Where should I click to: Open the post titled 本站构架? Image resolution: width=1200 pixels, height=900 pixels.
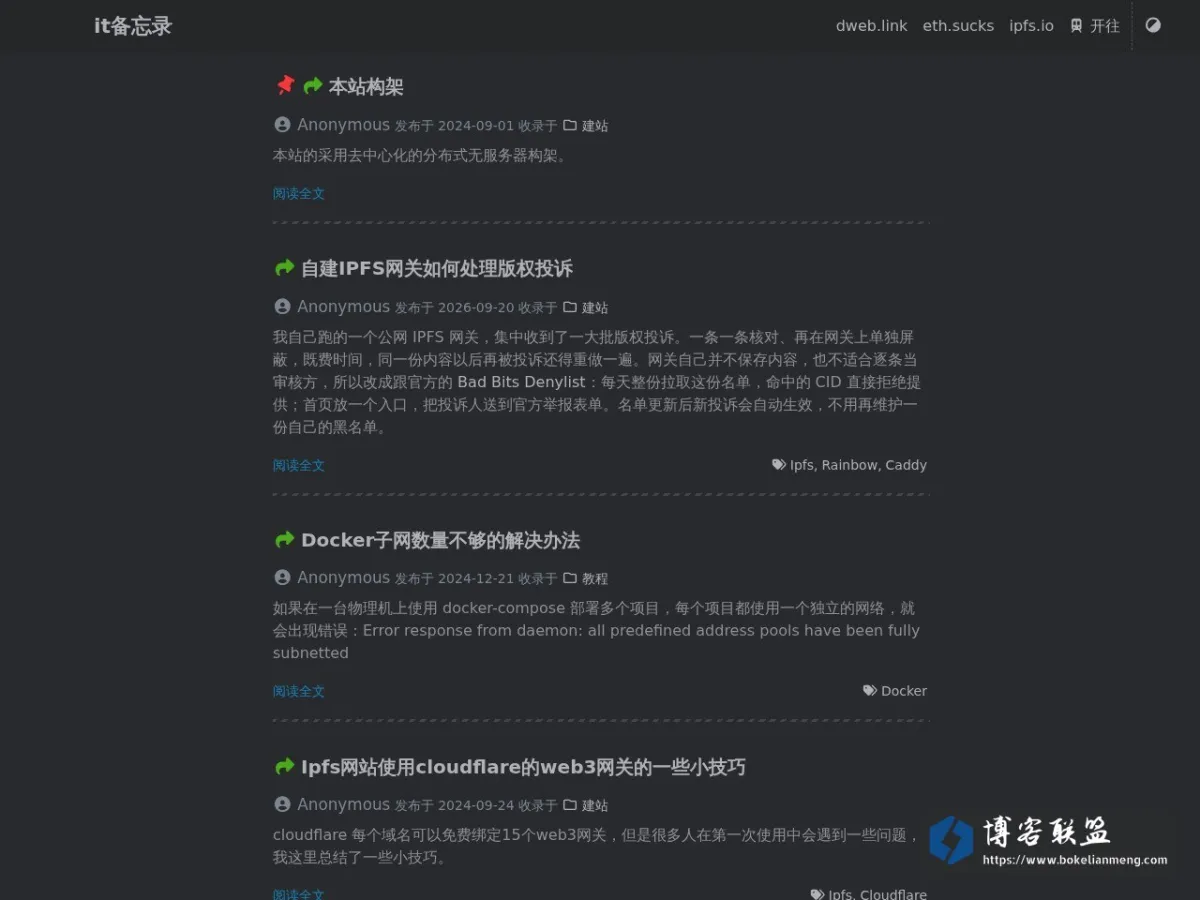tap(366, 87)
